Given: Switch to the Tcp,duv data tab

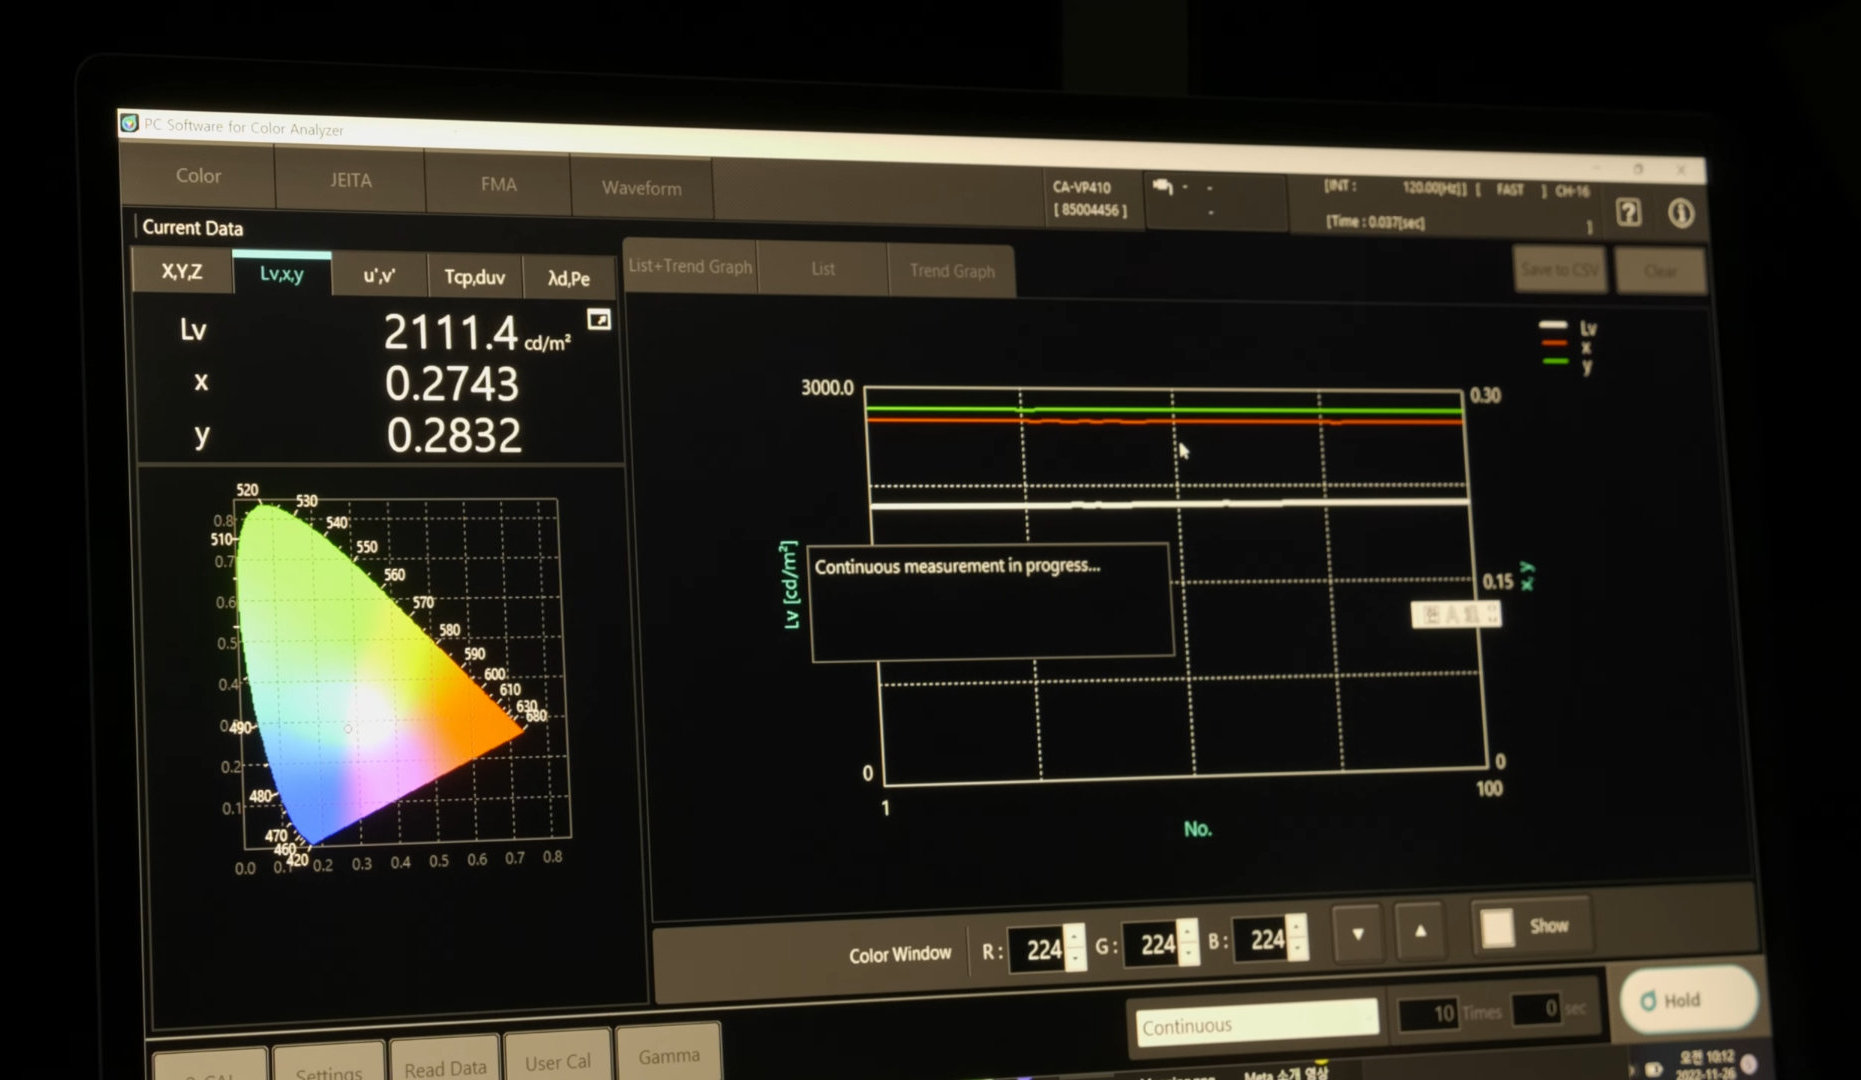Looking at the screenshot, I should [474, 277].
